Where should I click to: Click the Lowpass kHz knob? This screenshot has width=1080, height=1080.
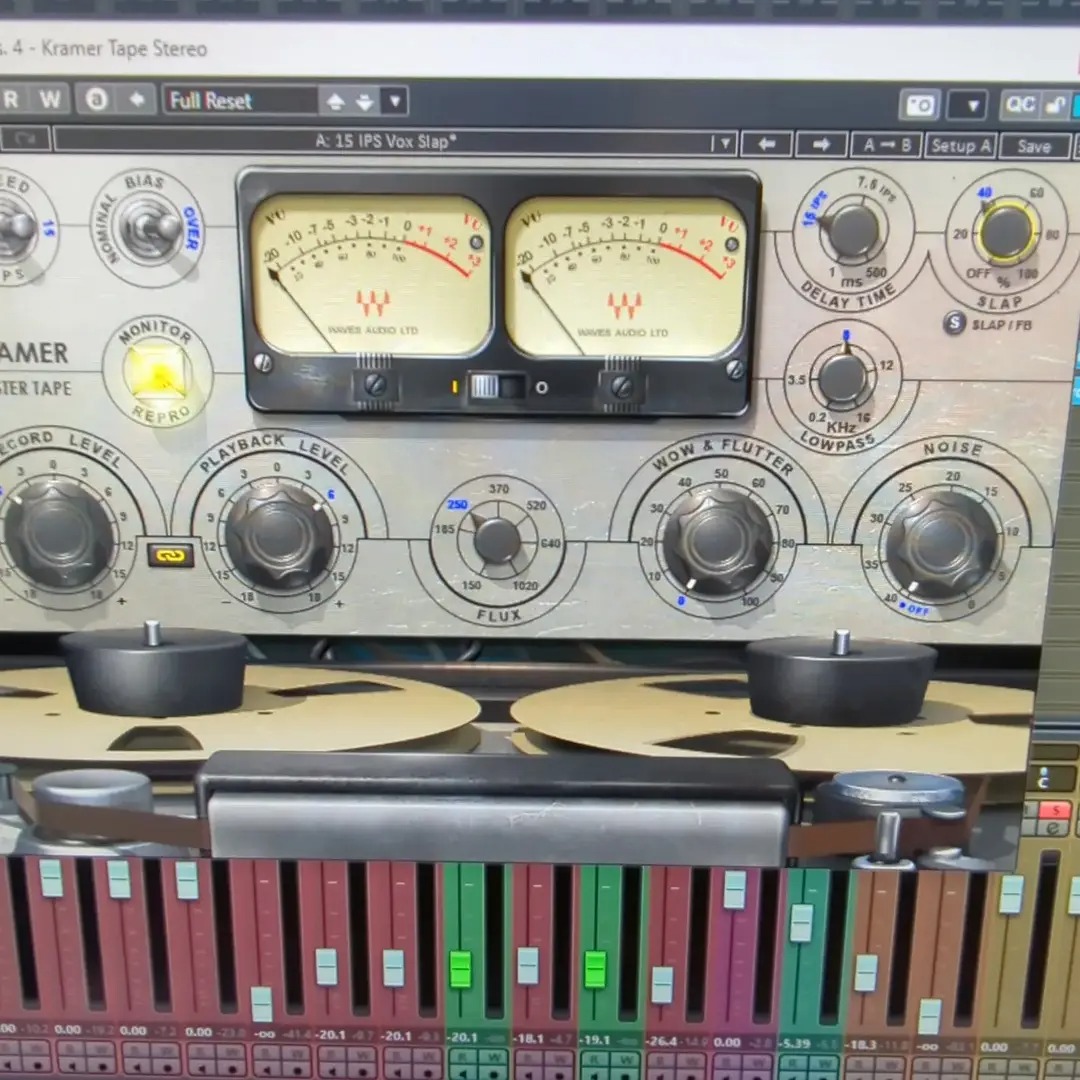point(842,377)
